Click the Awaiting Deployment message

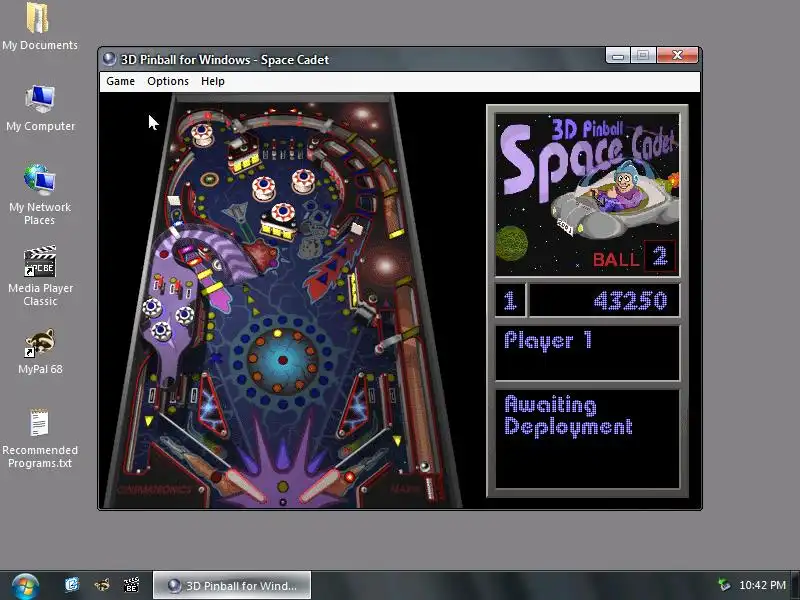tap(568, 416)
